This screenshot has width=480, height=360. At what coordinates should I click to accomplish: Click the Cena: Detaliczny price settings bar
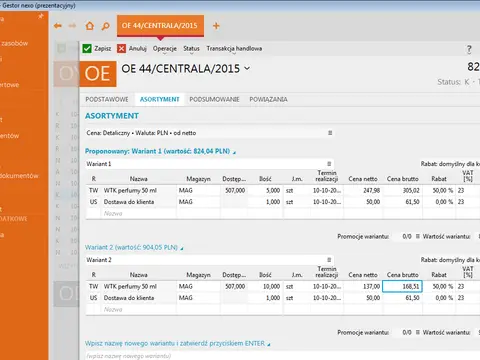(x=209, y=133)
